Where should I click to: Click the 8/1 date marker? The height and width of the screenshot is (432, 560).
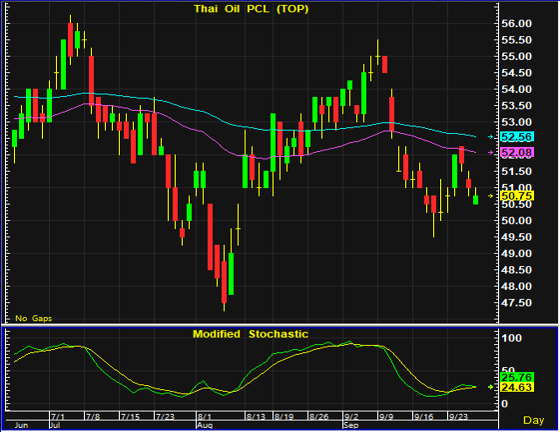click(x=205, y=417)
